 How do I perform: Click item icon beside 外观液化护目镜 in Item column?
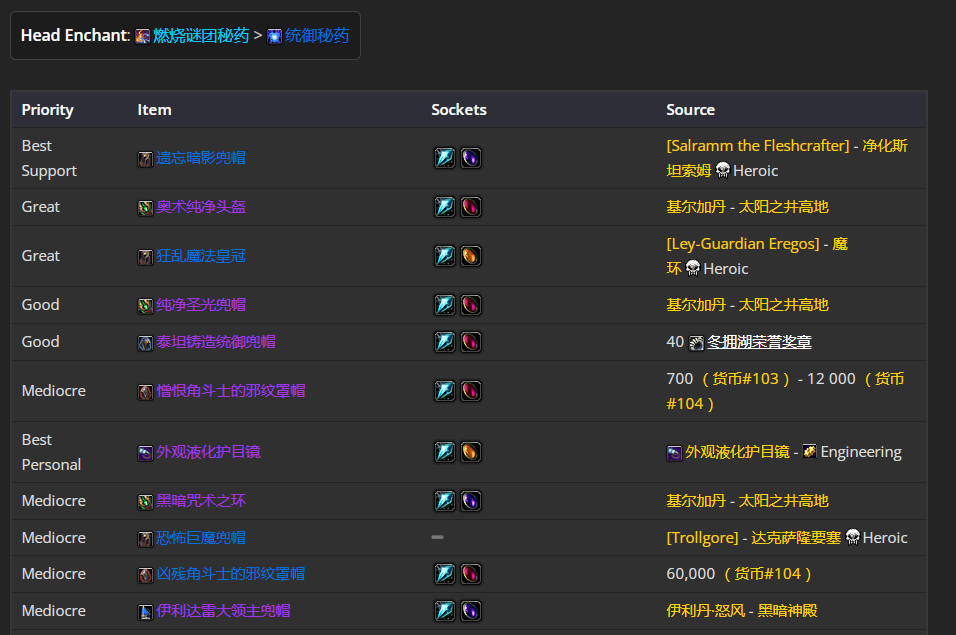(x=145, y=453)
